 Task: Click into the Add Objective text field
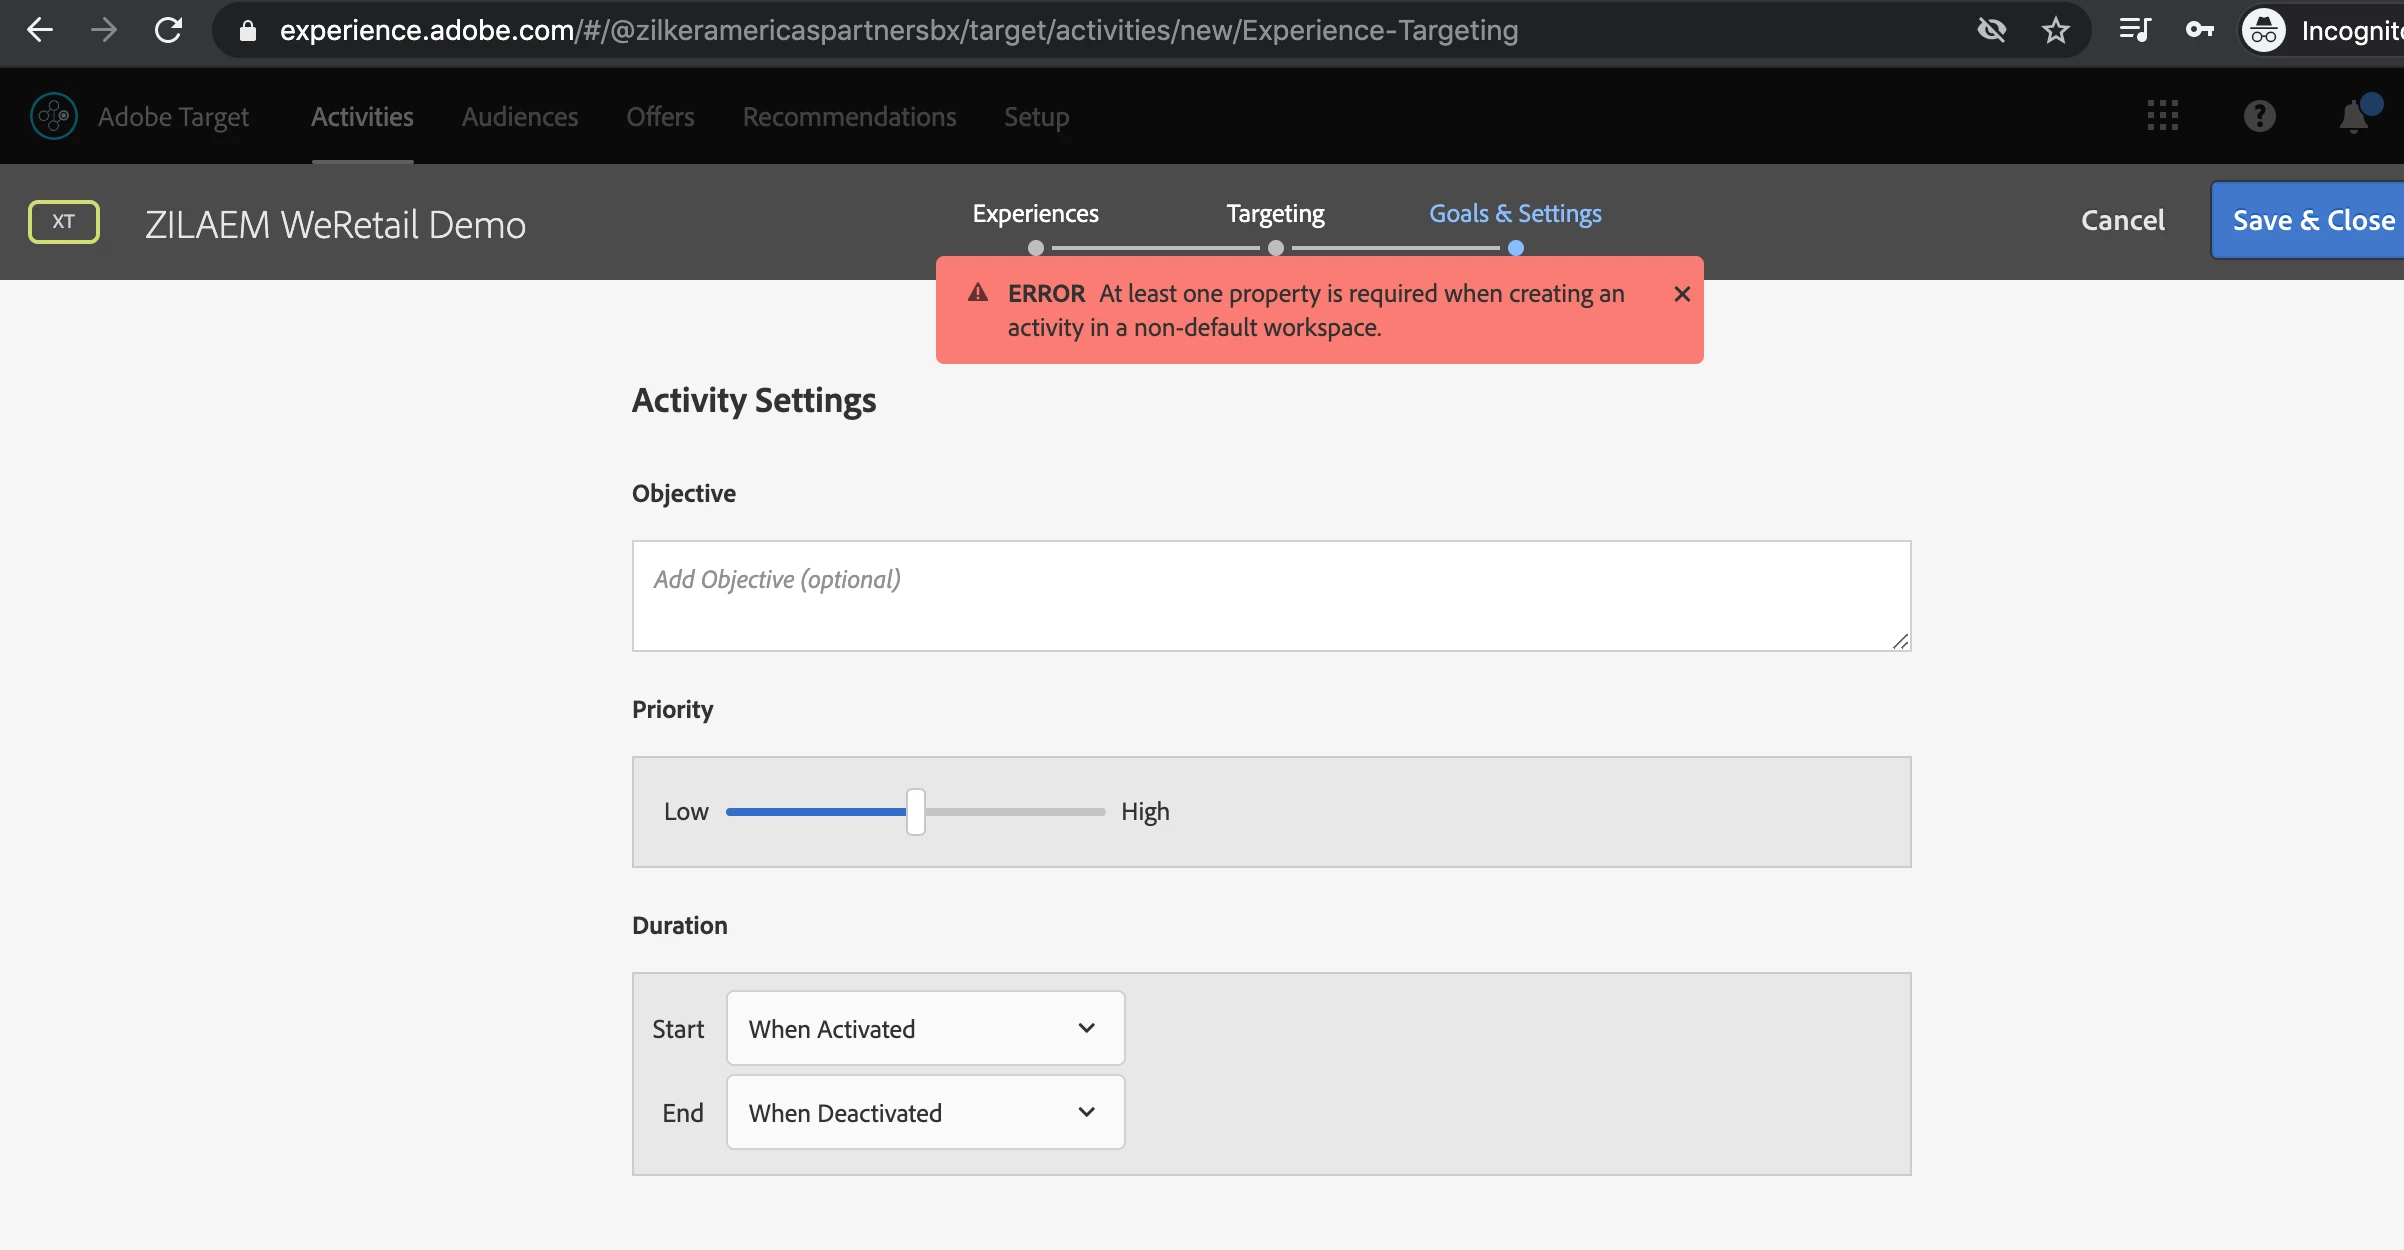[x=1271, y=596]
